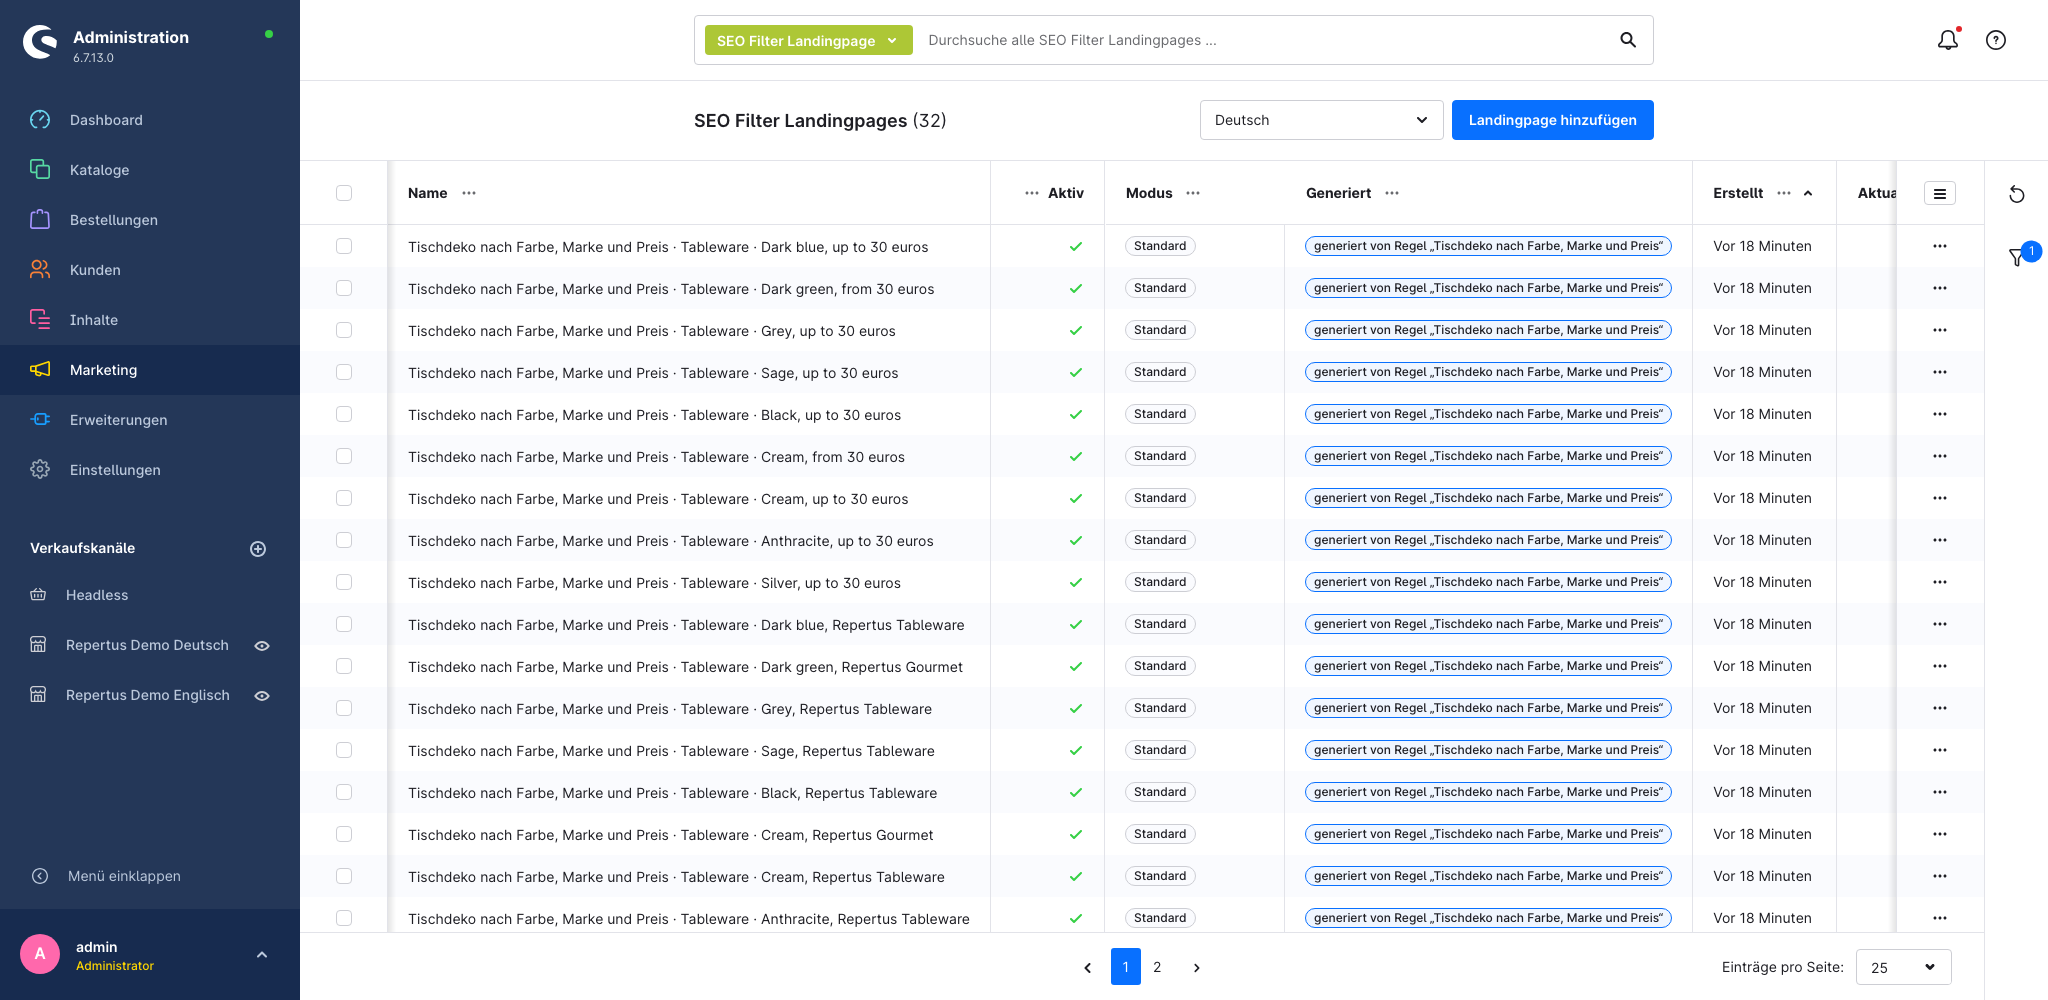Collapse menu with Menü einklappen
Viewport: 2048px width, 1000px height.
point(124,876)
